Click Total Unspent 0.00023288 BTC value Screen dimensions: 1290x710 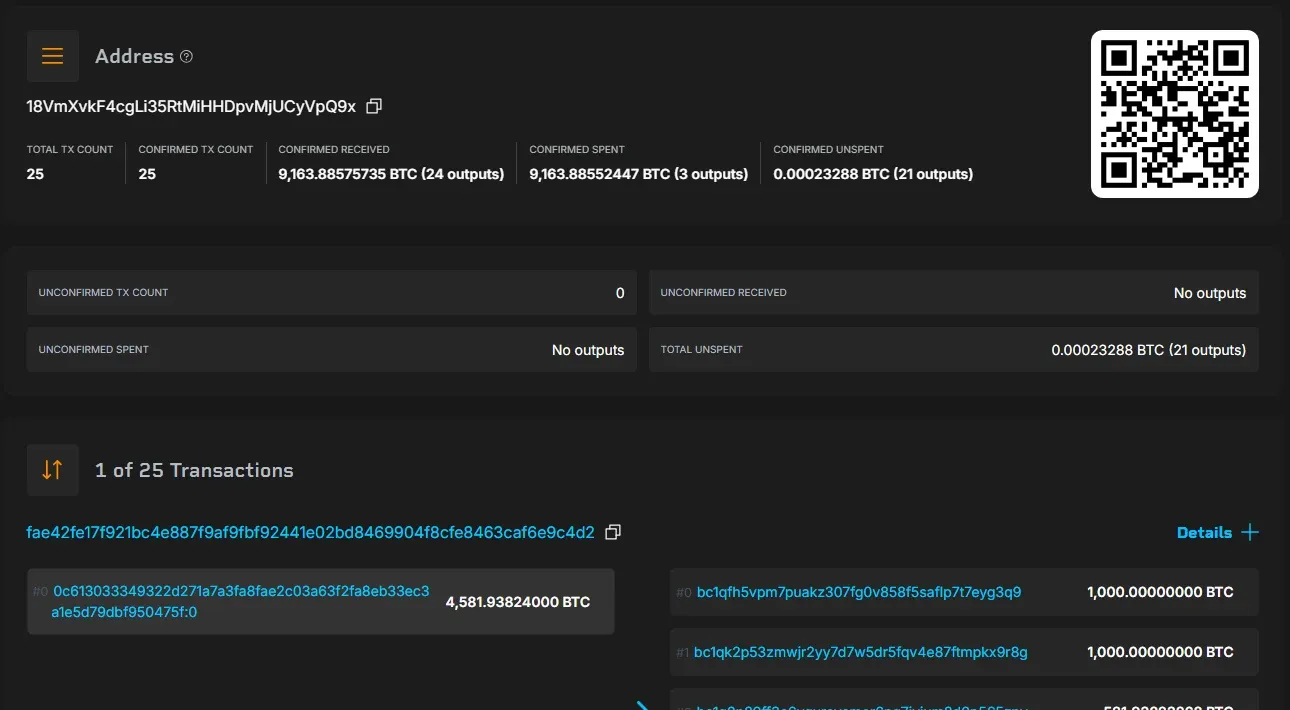tap(1149, 350)
